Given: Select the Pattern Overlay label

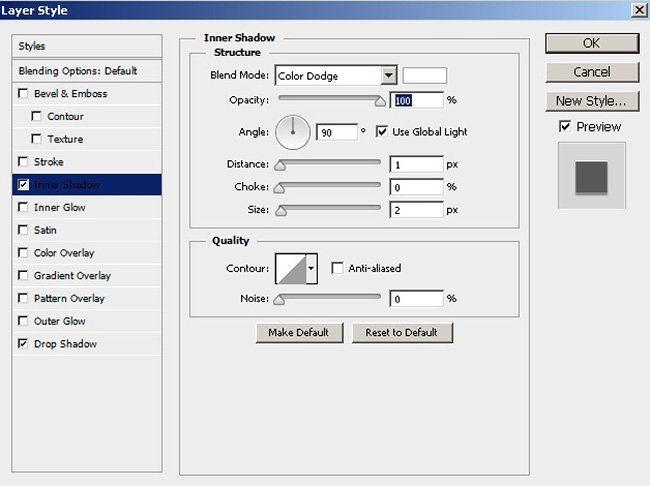Looking at the screenshot, I should [x=69, y=299].
